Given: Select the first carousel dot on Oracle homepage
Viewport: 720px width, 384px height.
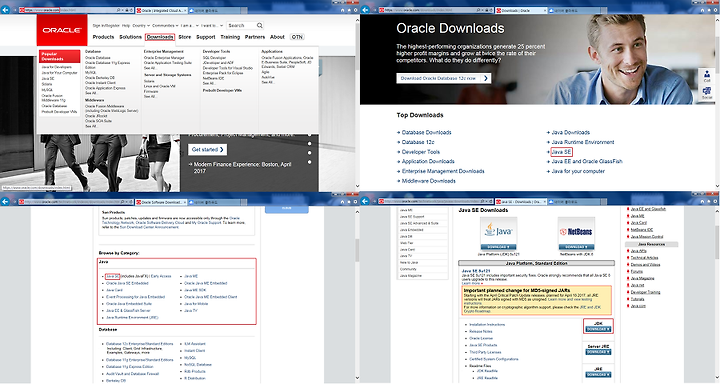Looking at the screenshot, I should 309,135.
